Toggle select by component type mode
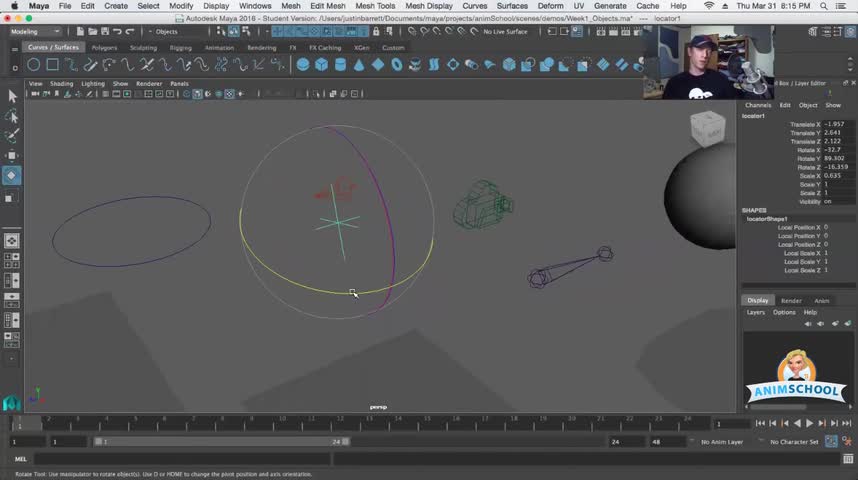Screen dimensions: 858x480 click(246, 32)
